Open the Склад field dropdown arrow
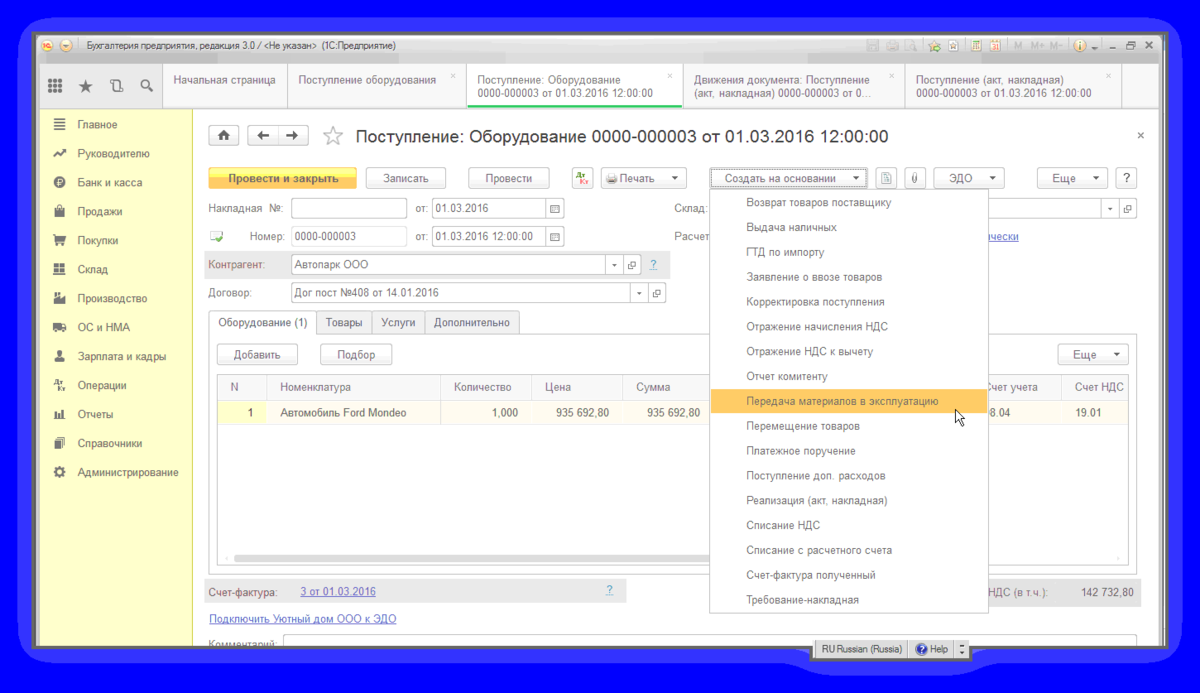Image resolution: width=1200 pixels, height=693 pixels. (x=1111, y=208)
